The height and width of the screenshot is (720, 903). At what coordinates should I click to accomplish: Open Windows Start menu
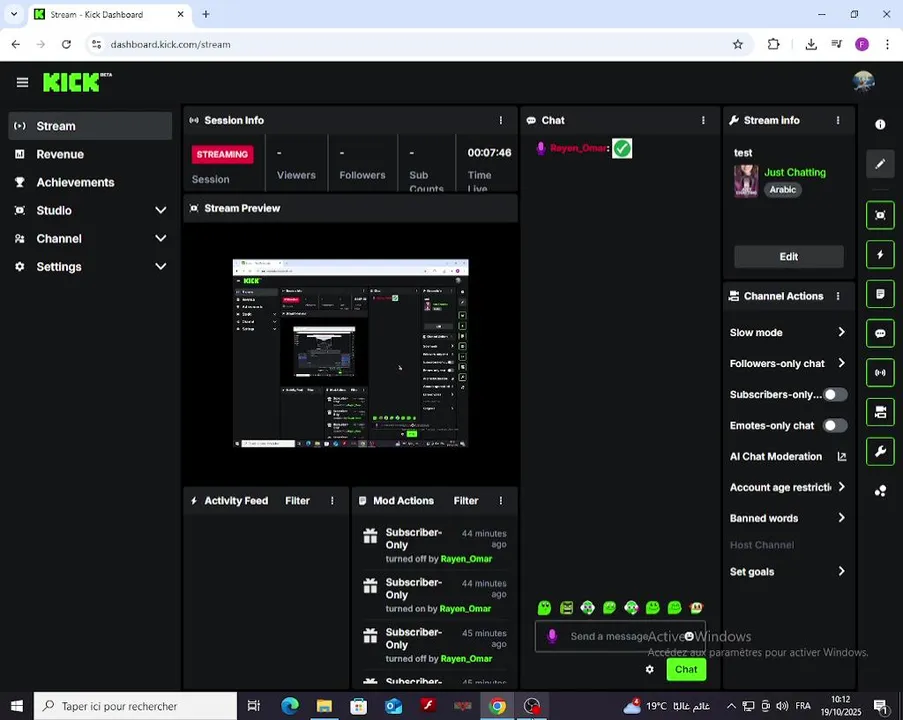pos(17,706)
